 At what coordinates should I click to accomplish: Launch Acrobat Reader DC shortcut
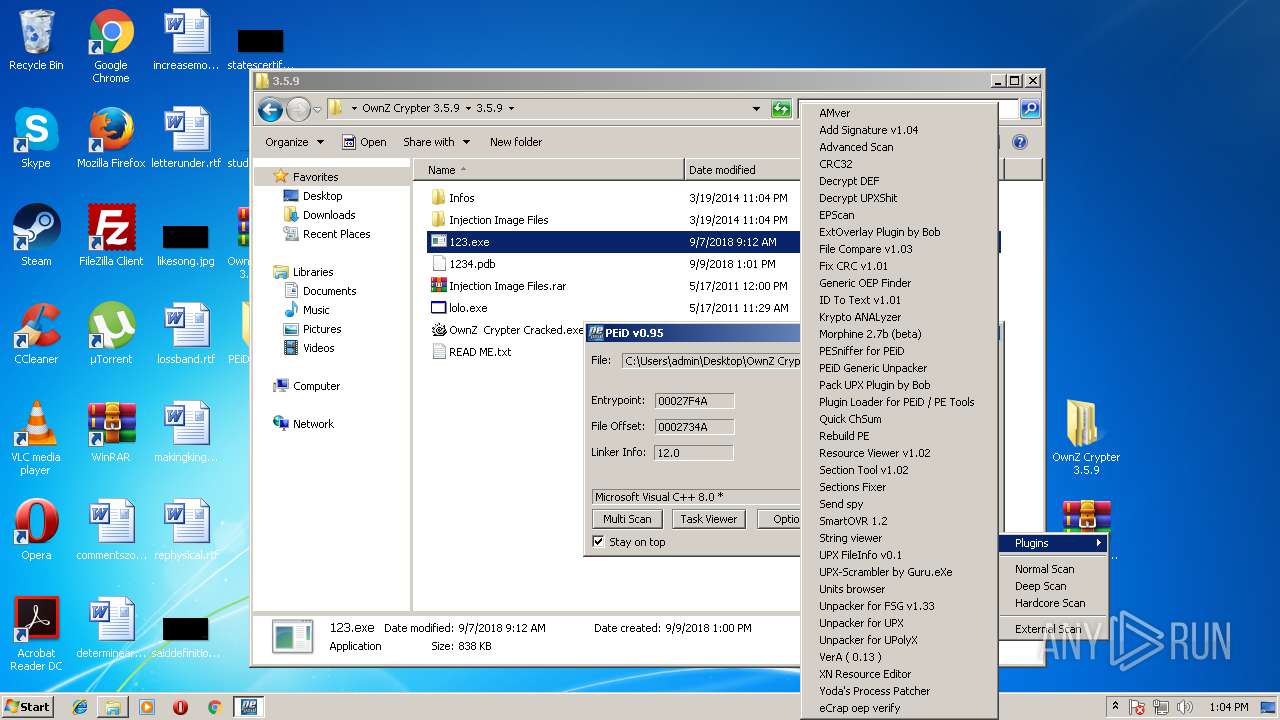coord(36,635)
